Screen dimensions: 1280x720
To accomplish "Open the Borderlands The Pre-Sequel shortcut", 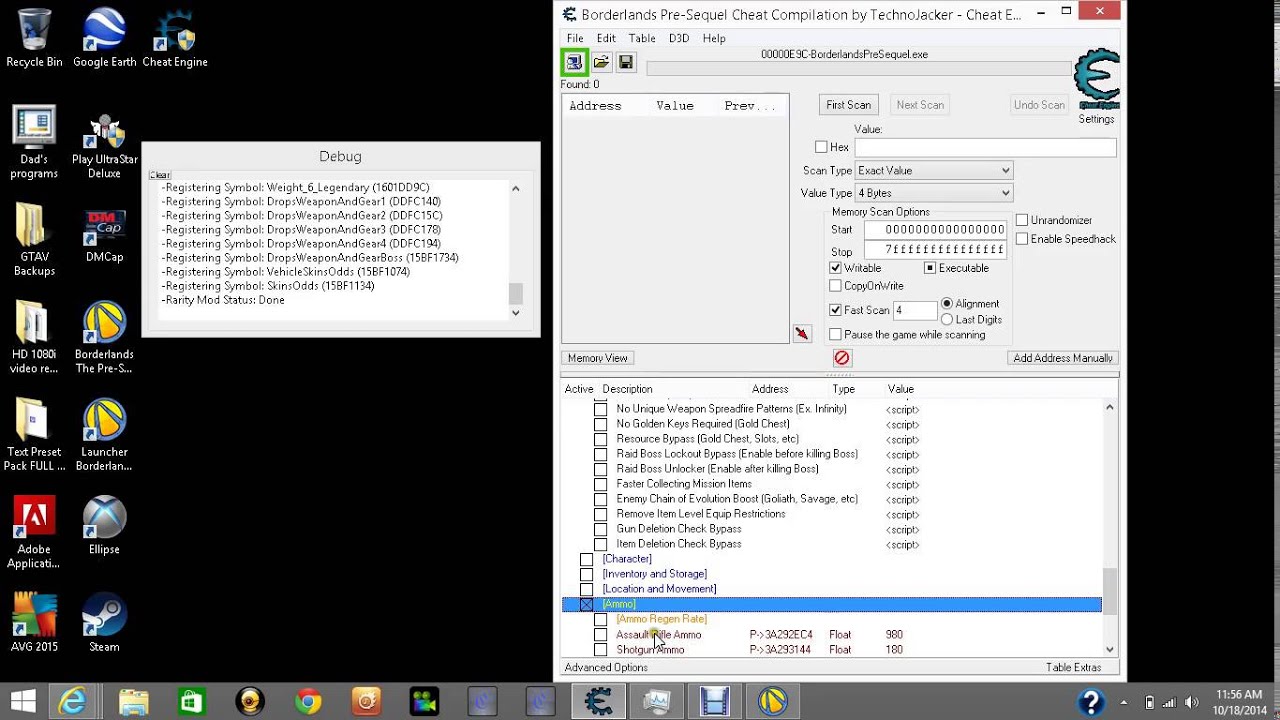I will (x=104, y=338).
